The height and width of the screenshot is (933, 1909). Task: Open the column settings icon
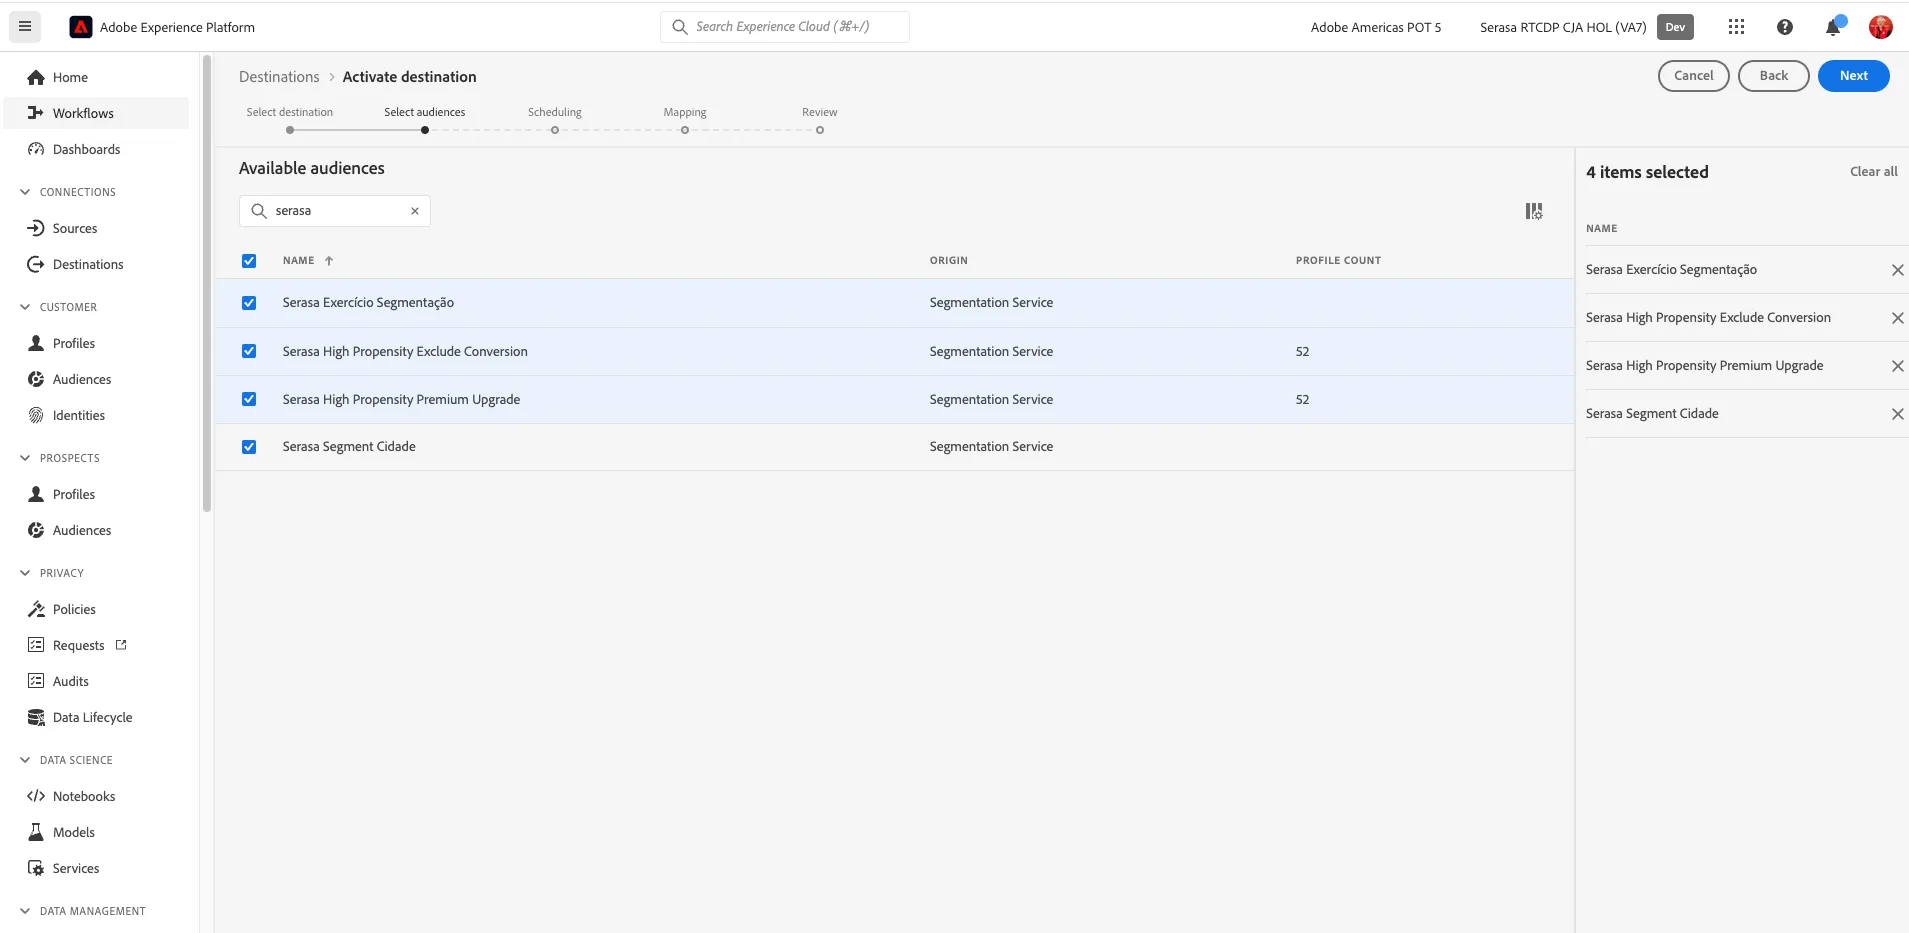tap(1534, 211)
